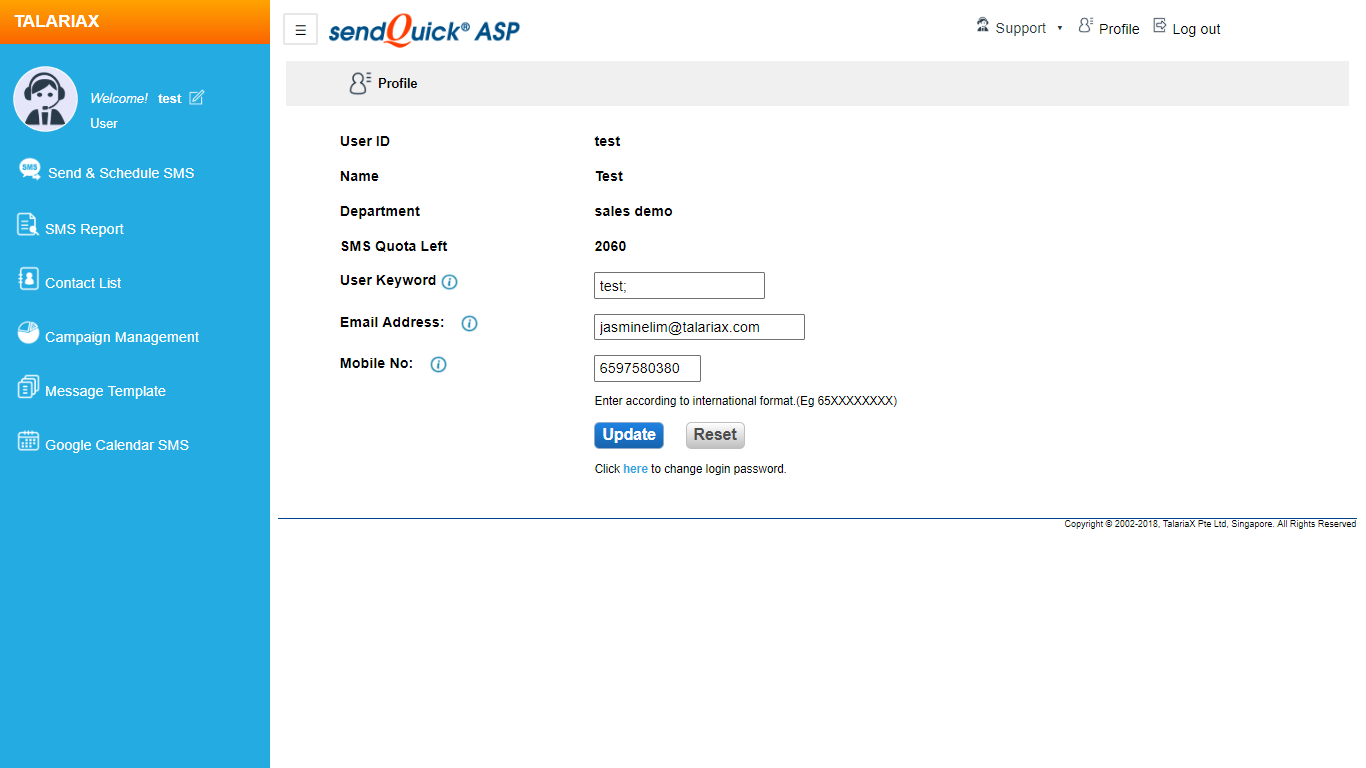Click the User Keyword info icon

pyautogui.click(x=450, y=282)
